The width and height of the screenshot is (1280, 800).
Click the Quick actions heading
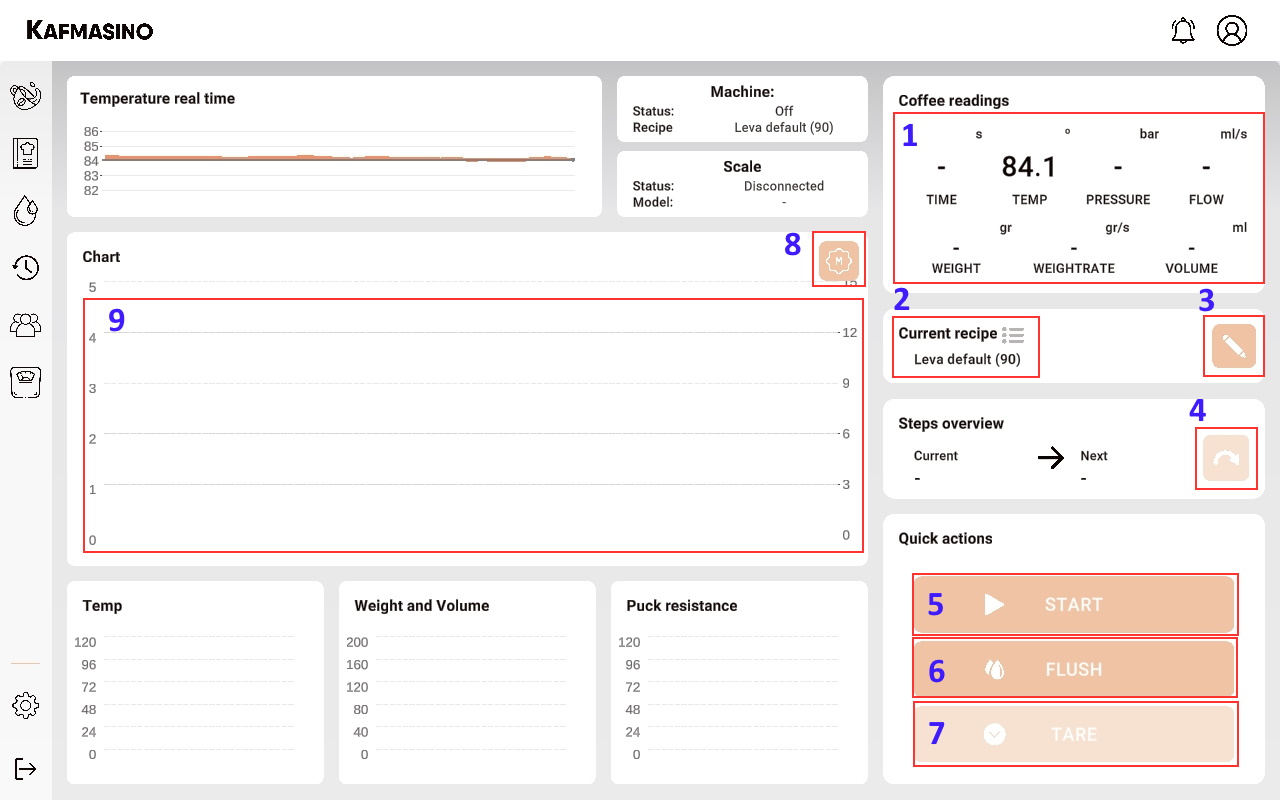[x=945, y=538]
